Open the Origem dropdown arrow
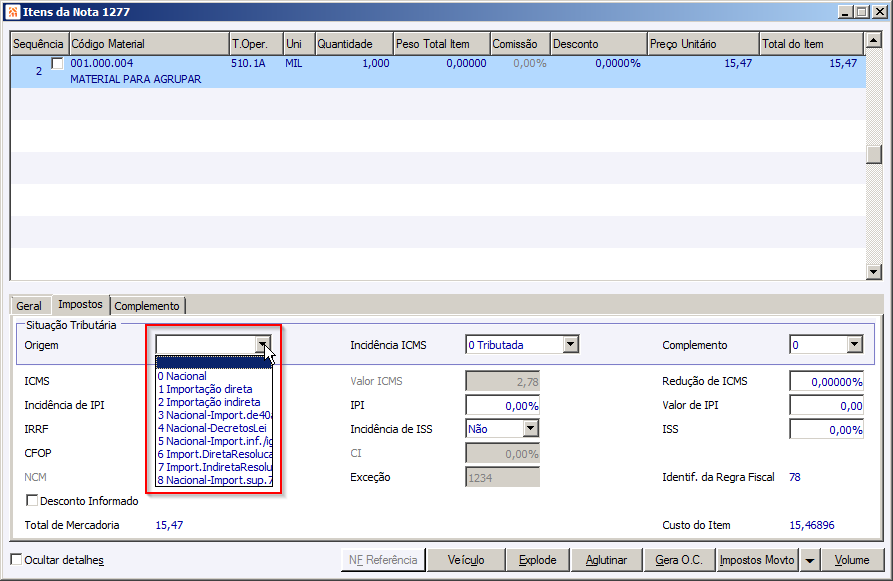This screenshot has width=893, height=581. pos(263,345)
